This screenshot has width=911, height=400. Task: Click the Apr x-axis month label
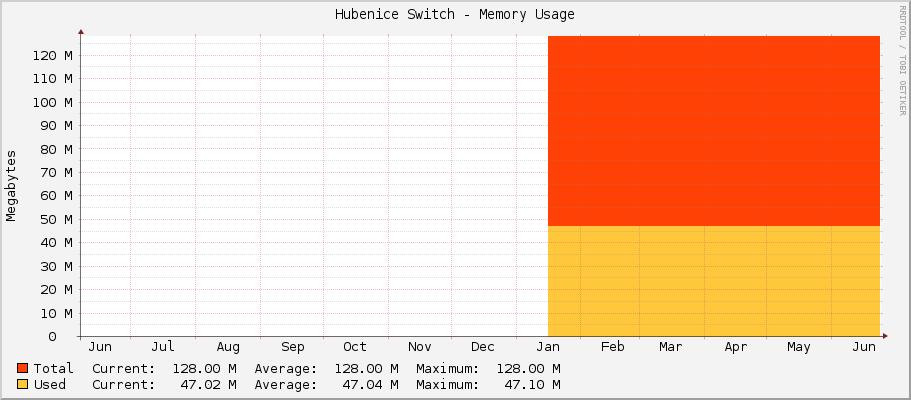736,347
